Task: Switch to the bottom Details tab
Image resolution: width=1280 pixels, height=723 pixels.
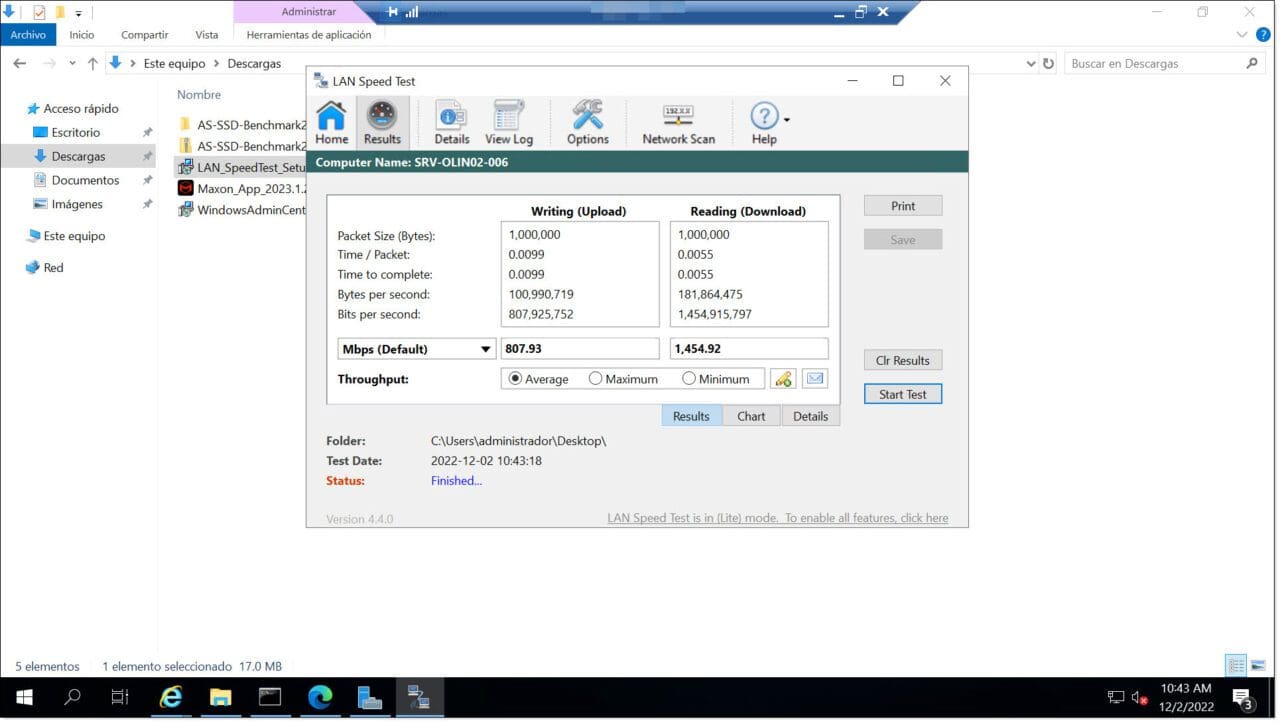Action: click(x=811, y=416)
